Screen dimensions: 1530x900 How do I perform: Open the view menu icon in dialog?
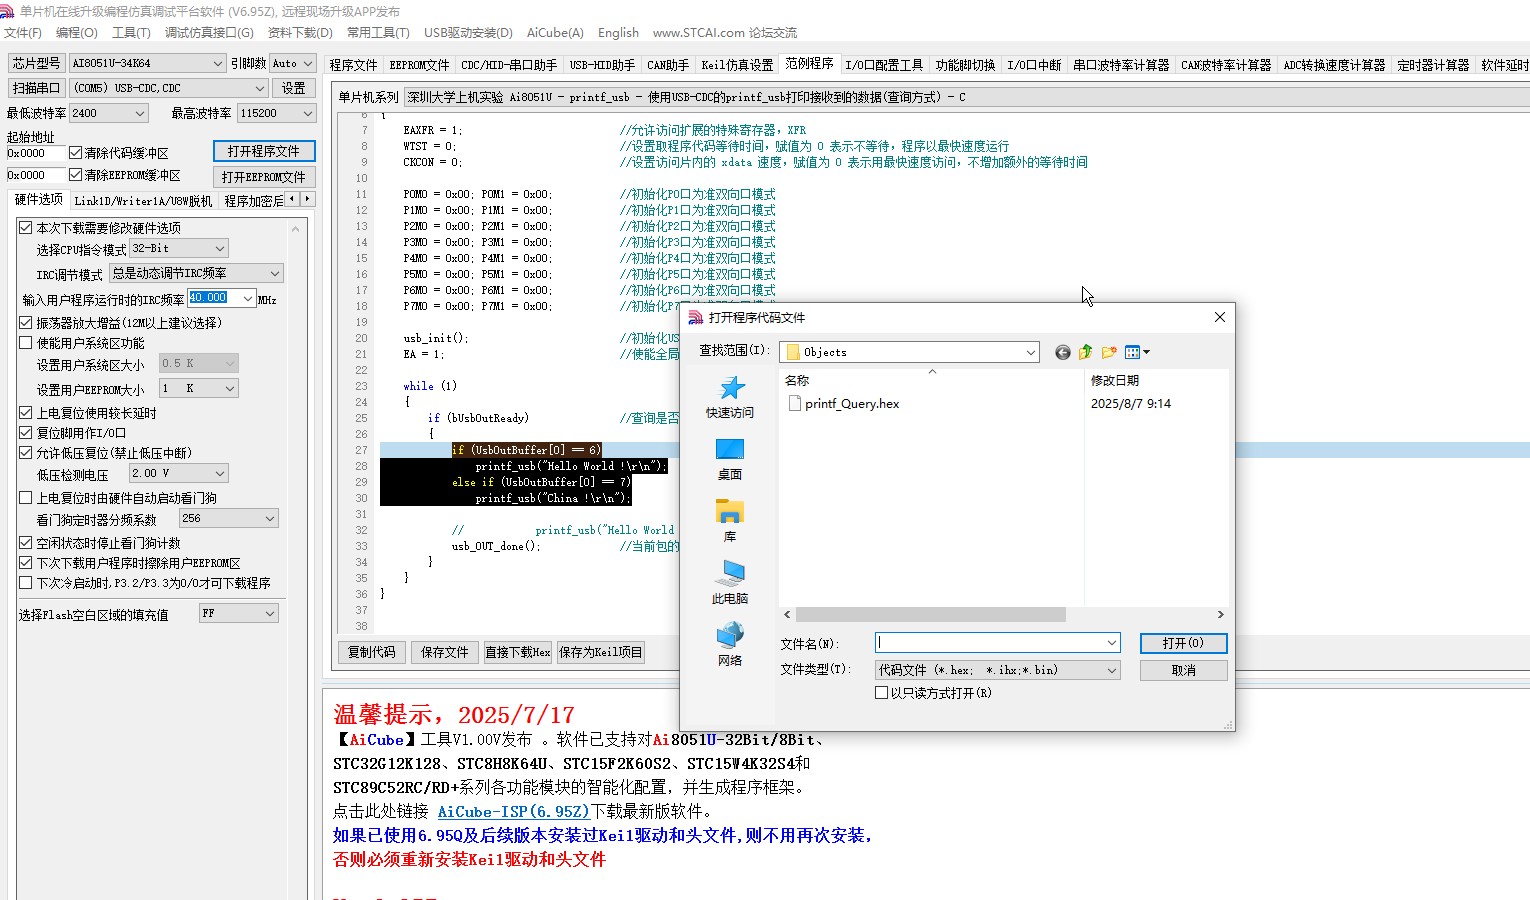point(1138,352)
